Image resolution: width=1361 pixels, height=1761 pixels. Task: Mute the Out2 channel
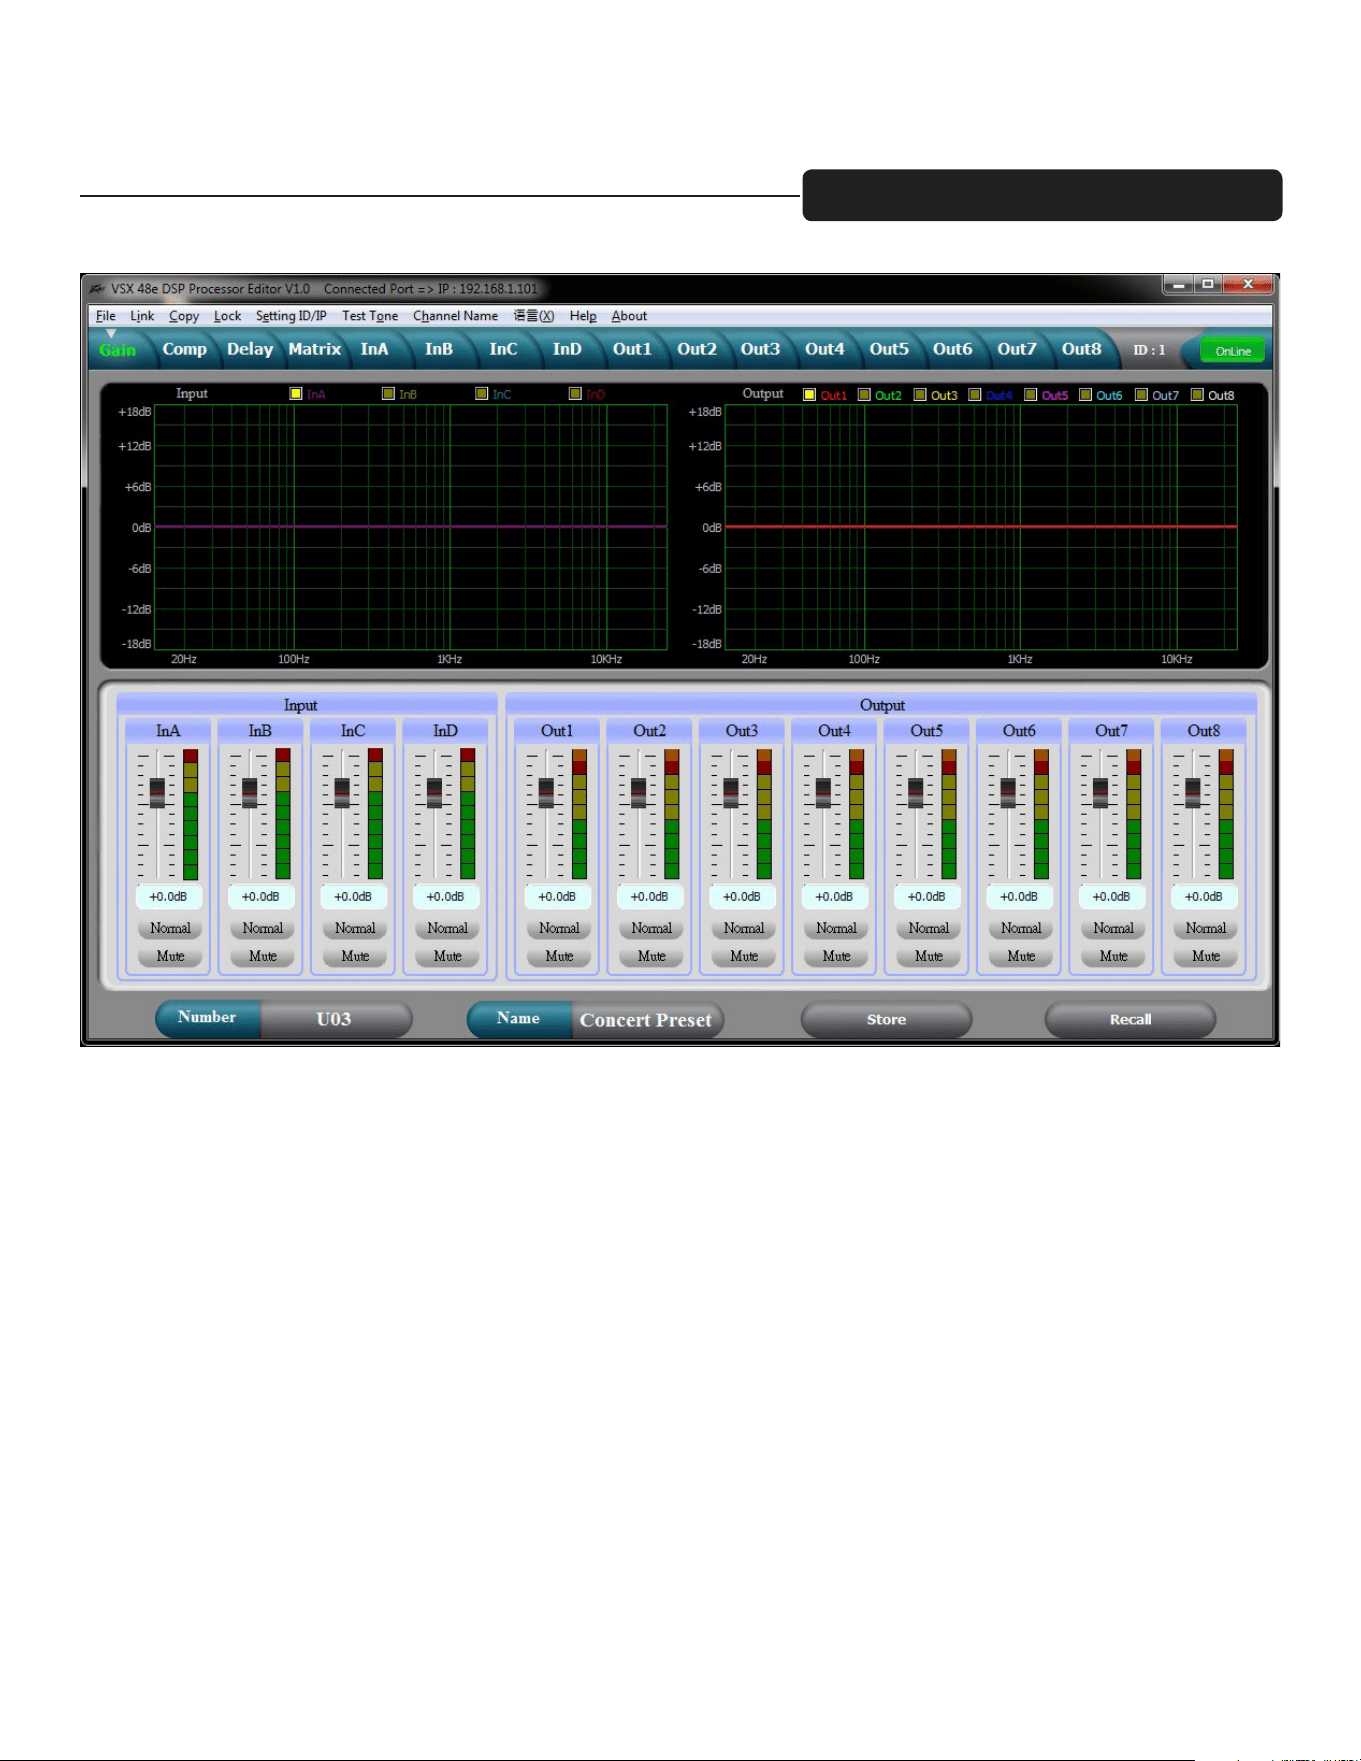pos(652,957)
